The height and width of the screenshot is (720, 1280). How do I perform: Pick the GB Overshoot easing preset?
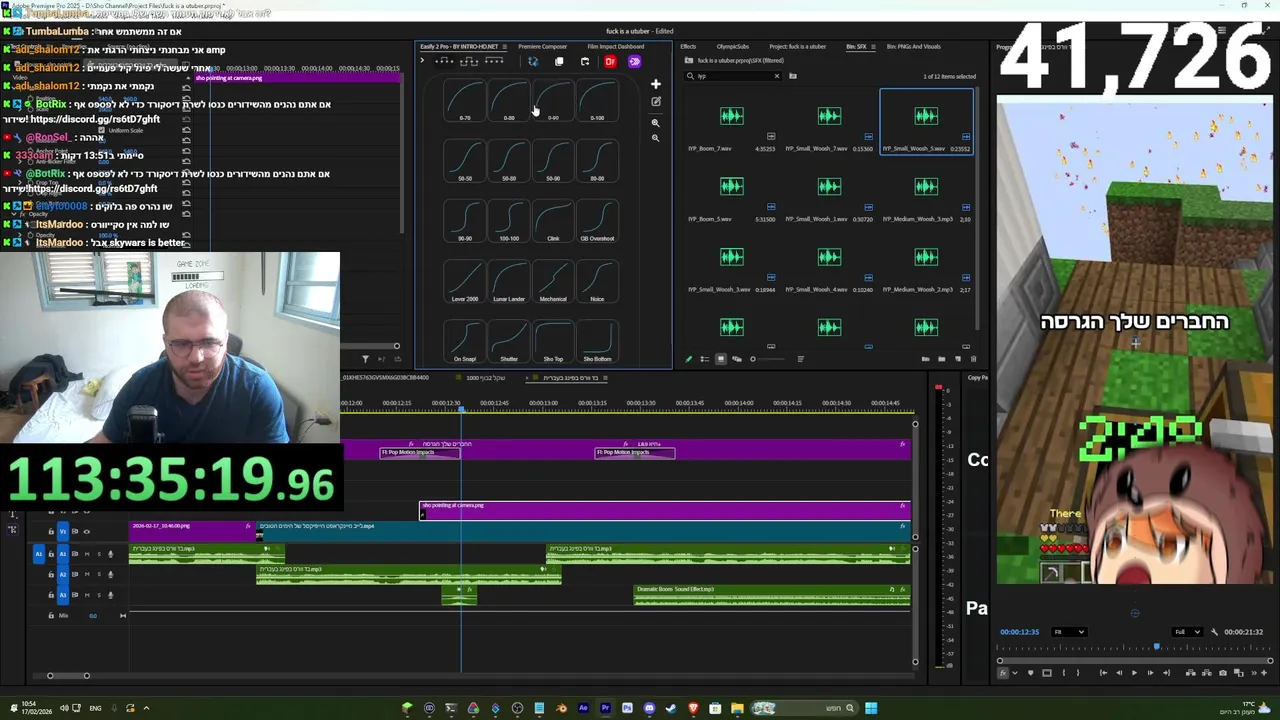597,223
